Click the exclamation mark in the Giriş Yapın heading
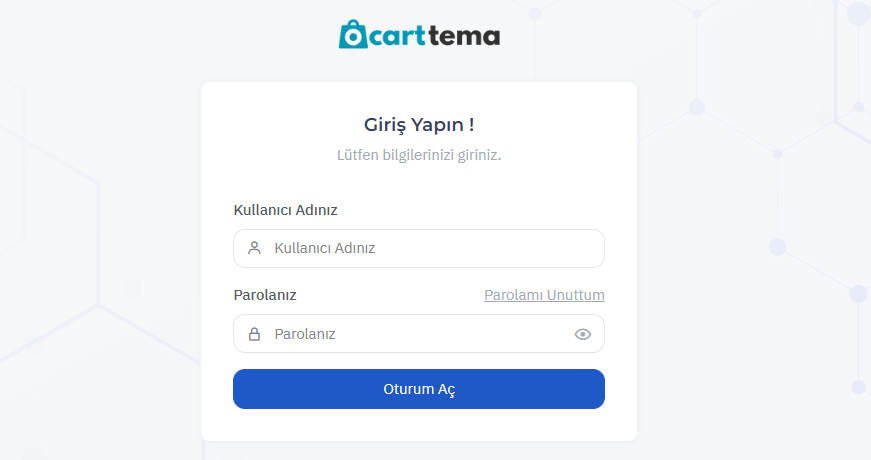 pyautogui.click(x=472, y=124)
